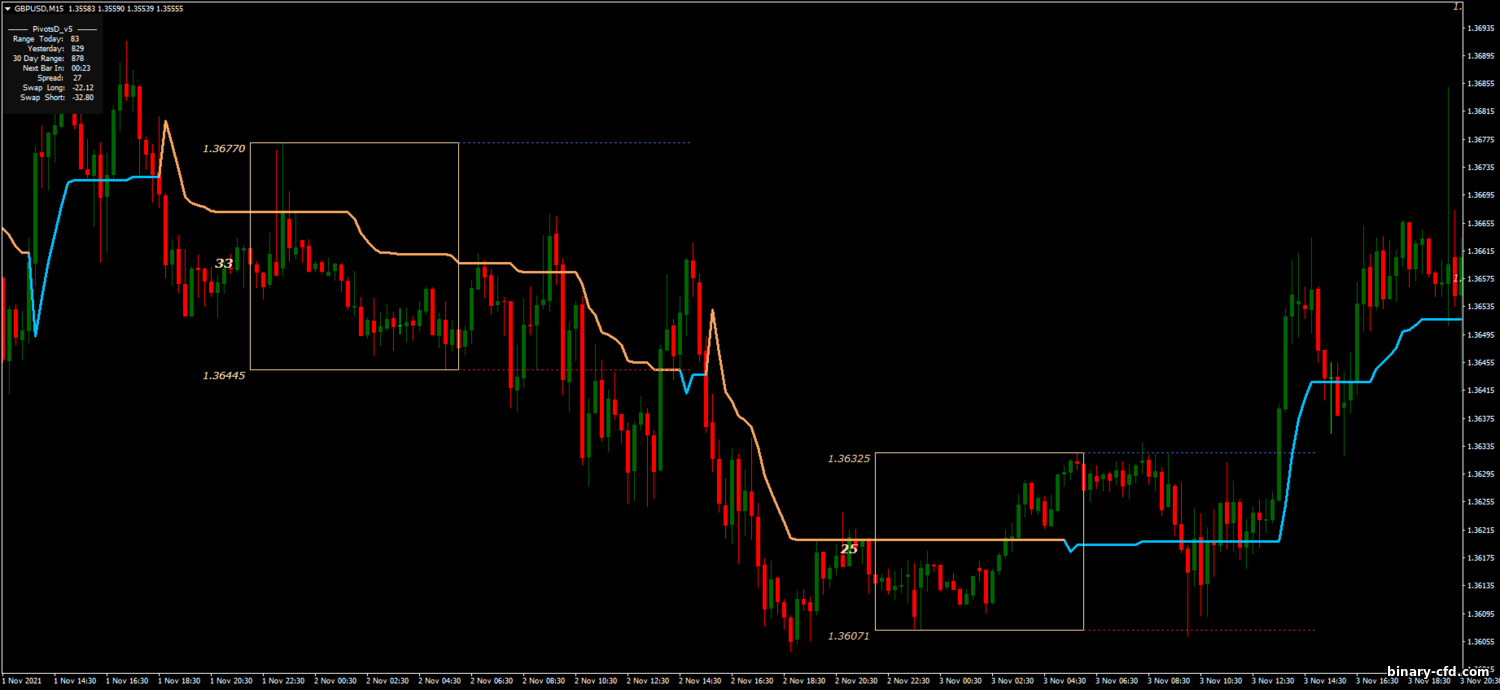Click the GBPUSD,M15 chart title text
1500x690 pixels.
[x=39, y=8]
